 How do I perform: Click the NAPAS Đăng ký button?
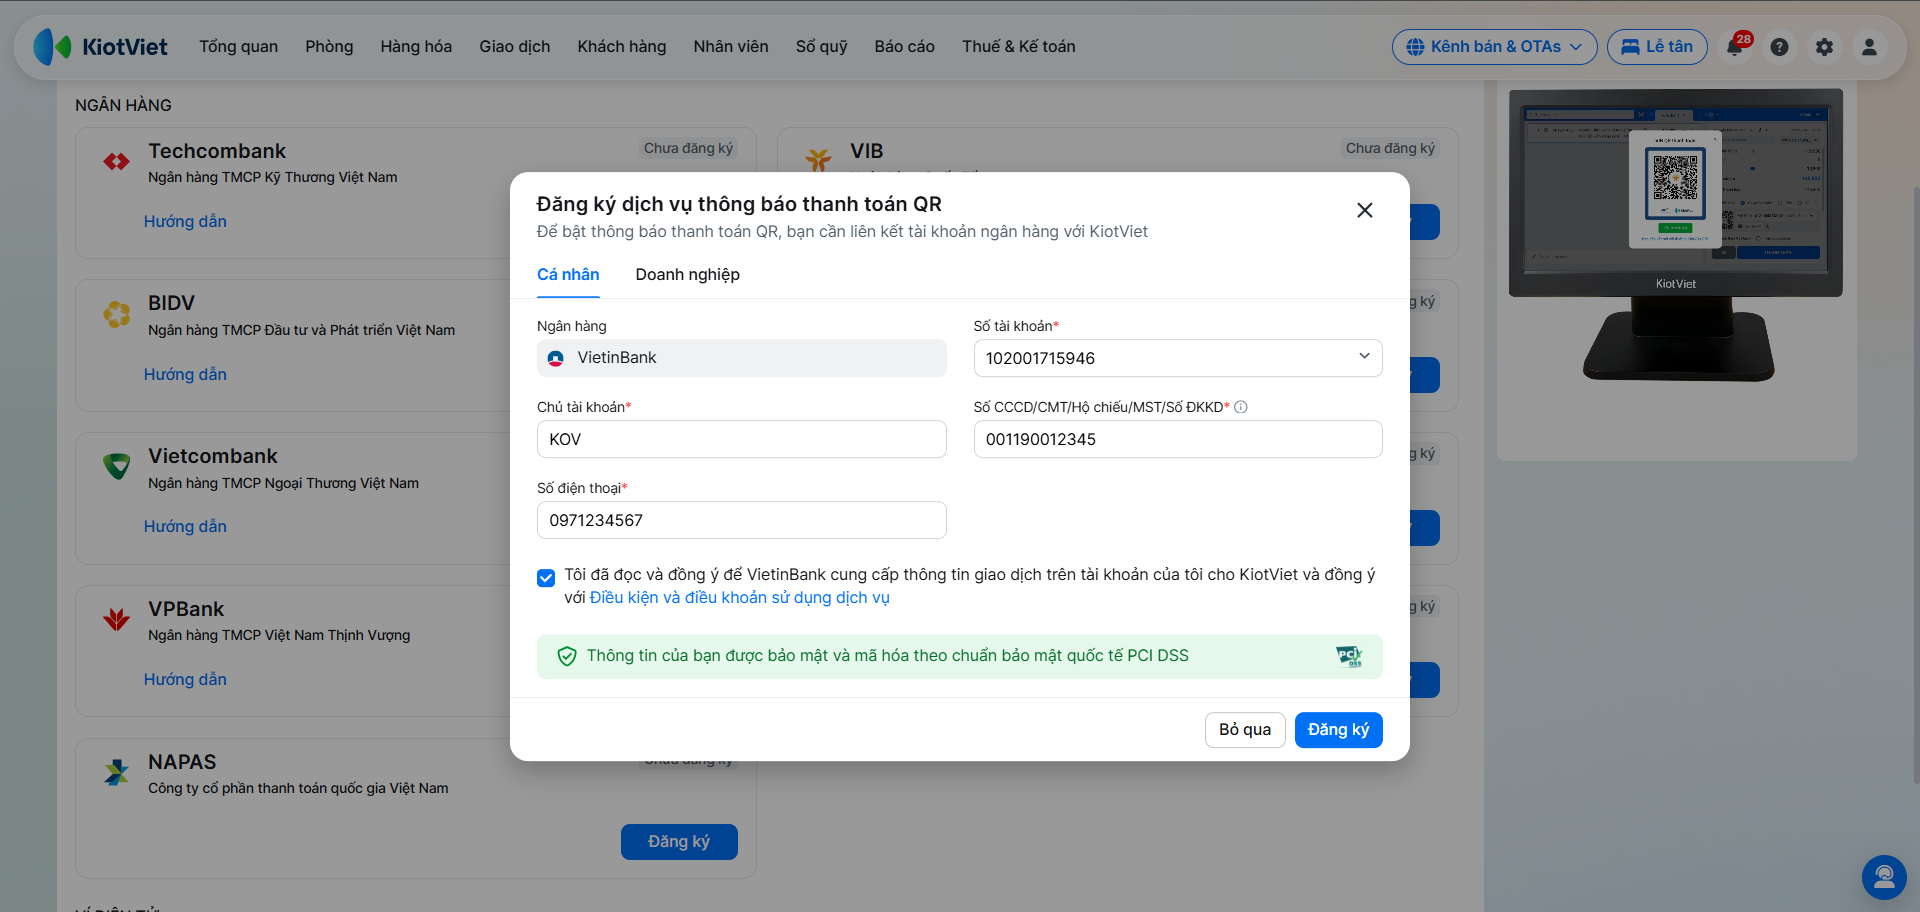(679, 842)
